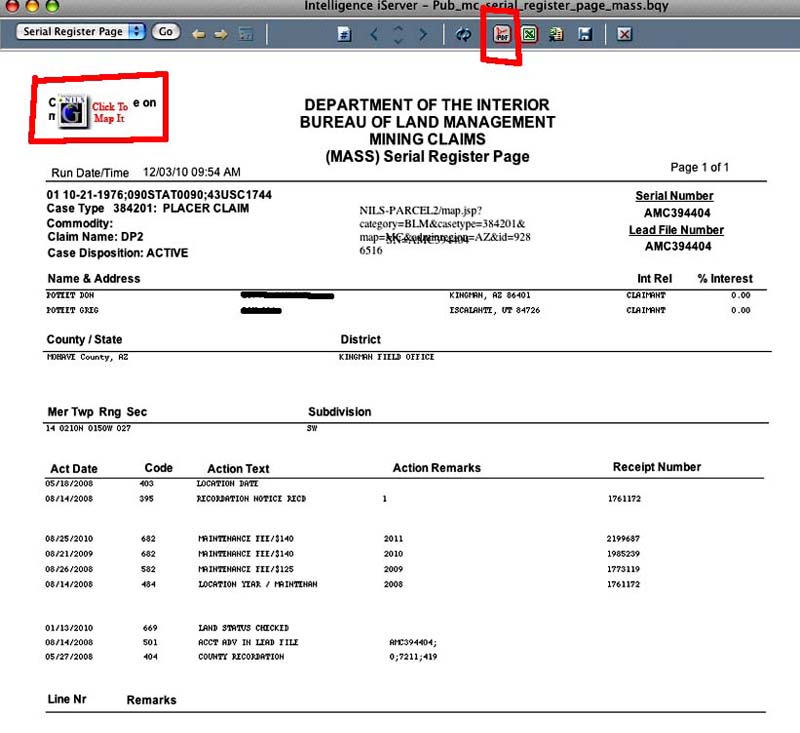This screenshot has width=800, height=733.
Task: Click the macOS green zoom window button
Action: [x=52, y=5]
